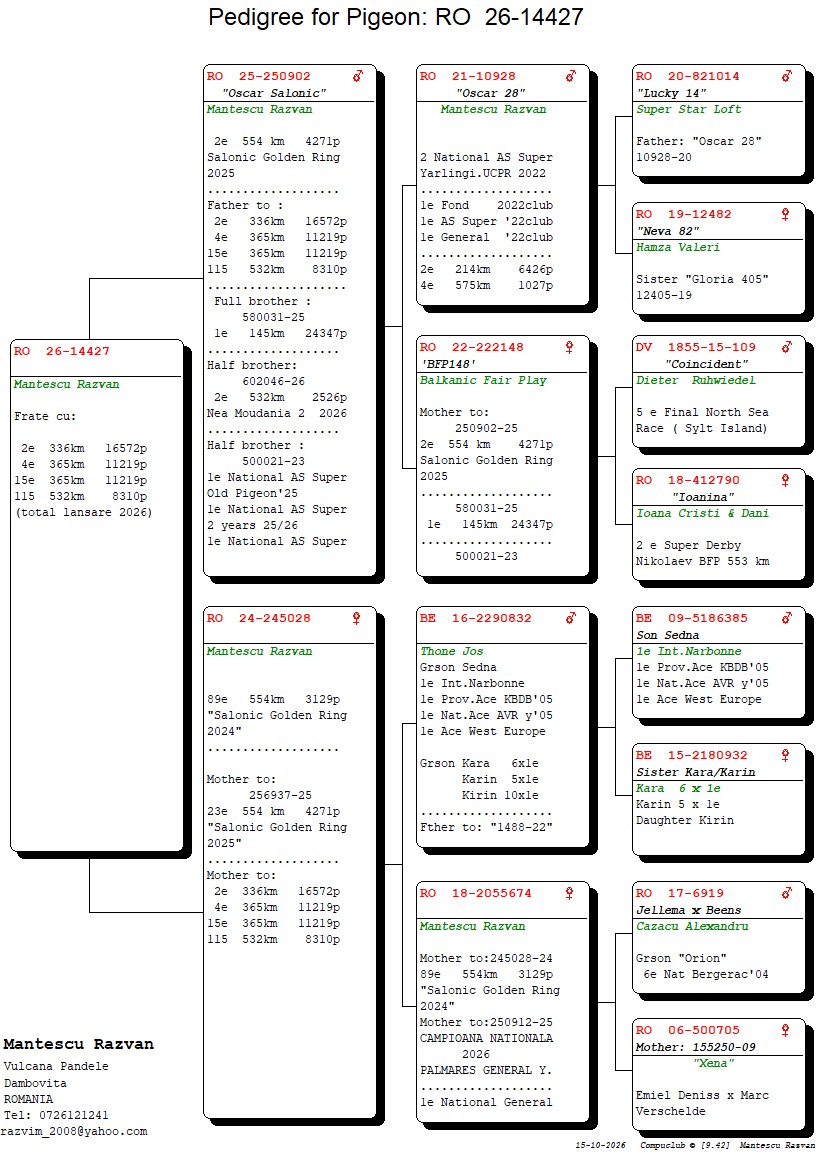Click the male symbol on RO 25-250902 box

pyautogui.click(x=358, y=76)
